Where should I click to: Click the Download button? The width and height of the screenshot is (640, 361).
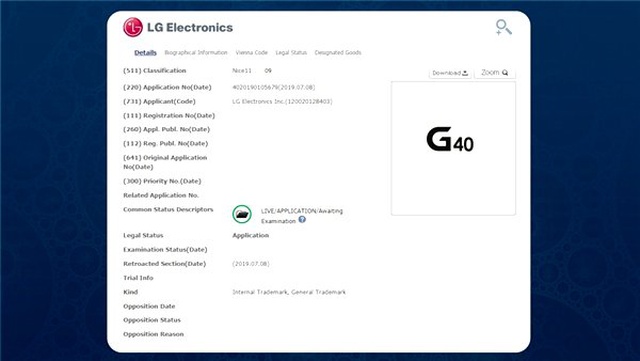coord(450,73)
